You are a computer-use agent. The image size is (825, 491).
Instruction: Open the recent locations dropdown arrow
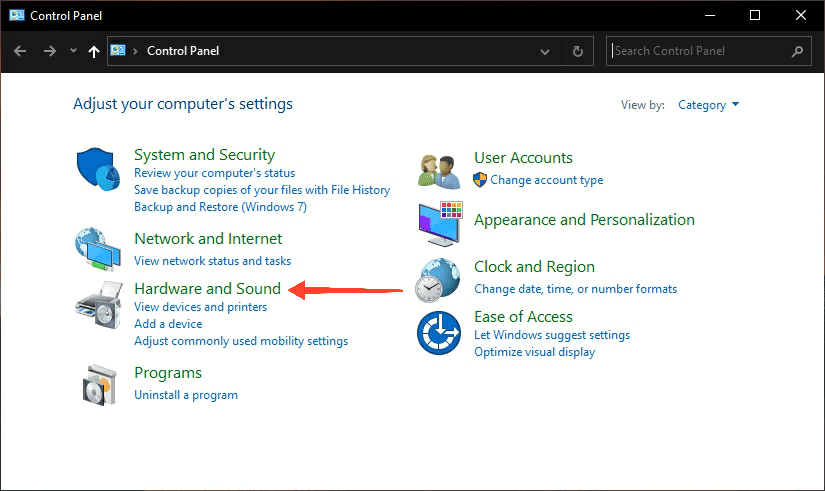(x=73, y=51)
